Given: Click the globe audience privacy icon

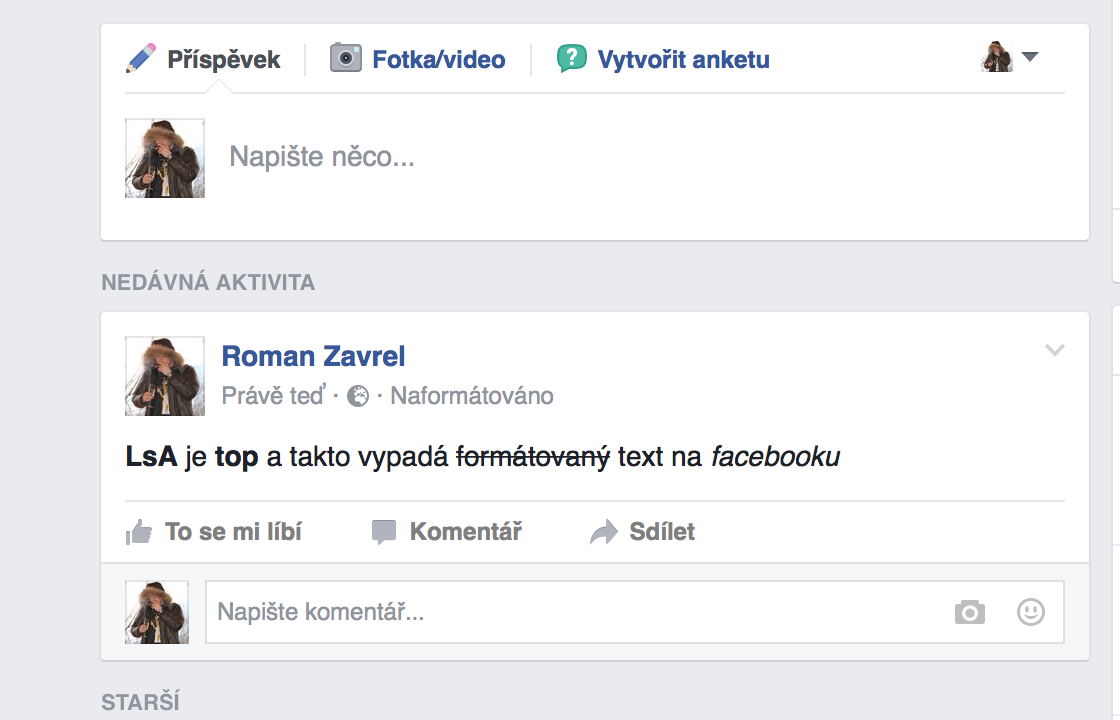Looking at the screenshot, I should point(358,397).
